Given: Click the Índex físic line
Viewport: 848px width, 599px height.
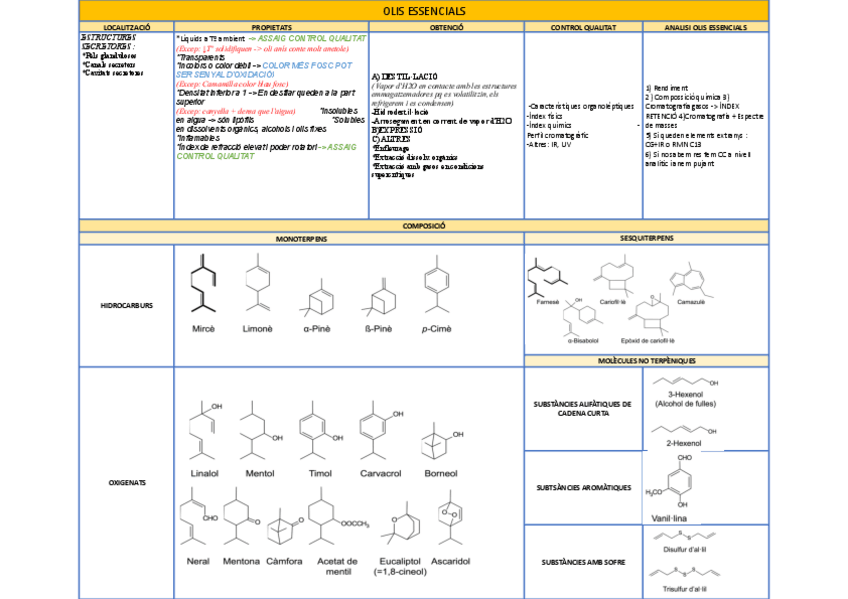Looking at the screenshot, I should [x=545, y=116].
